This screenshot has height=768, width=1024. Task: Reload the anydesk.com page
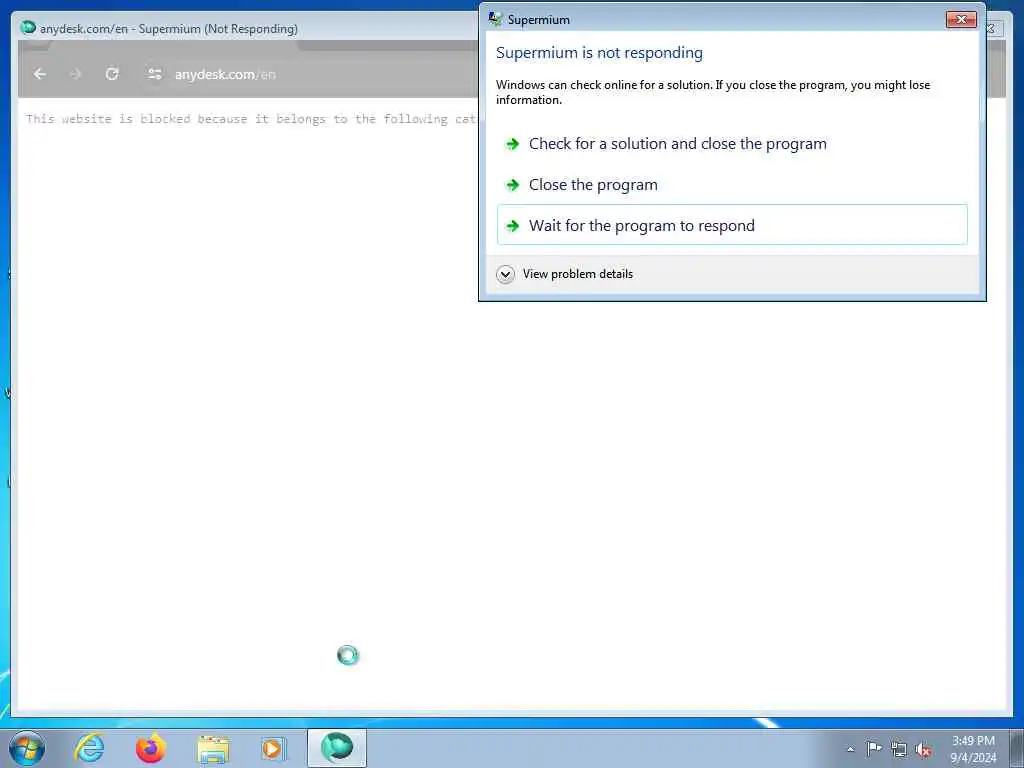coord(112,74)
